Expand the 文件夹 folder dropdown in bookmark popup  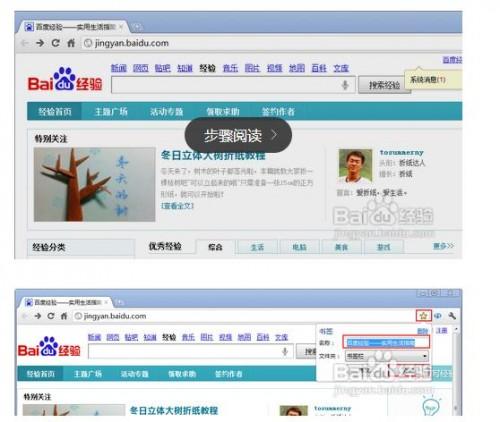[x=387, y=356]
